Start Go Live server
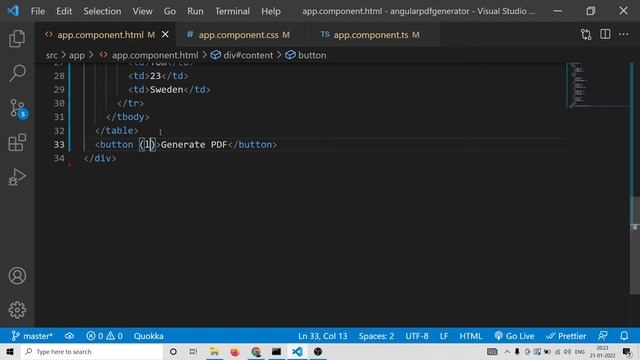 [x=514, y=336]
